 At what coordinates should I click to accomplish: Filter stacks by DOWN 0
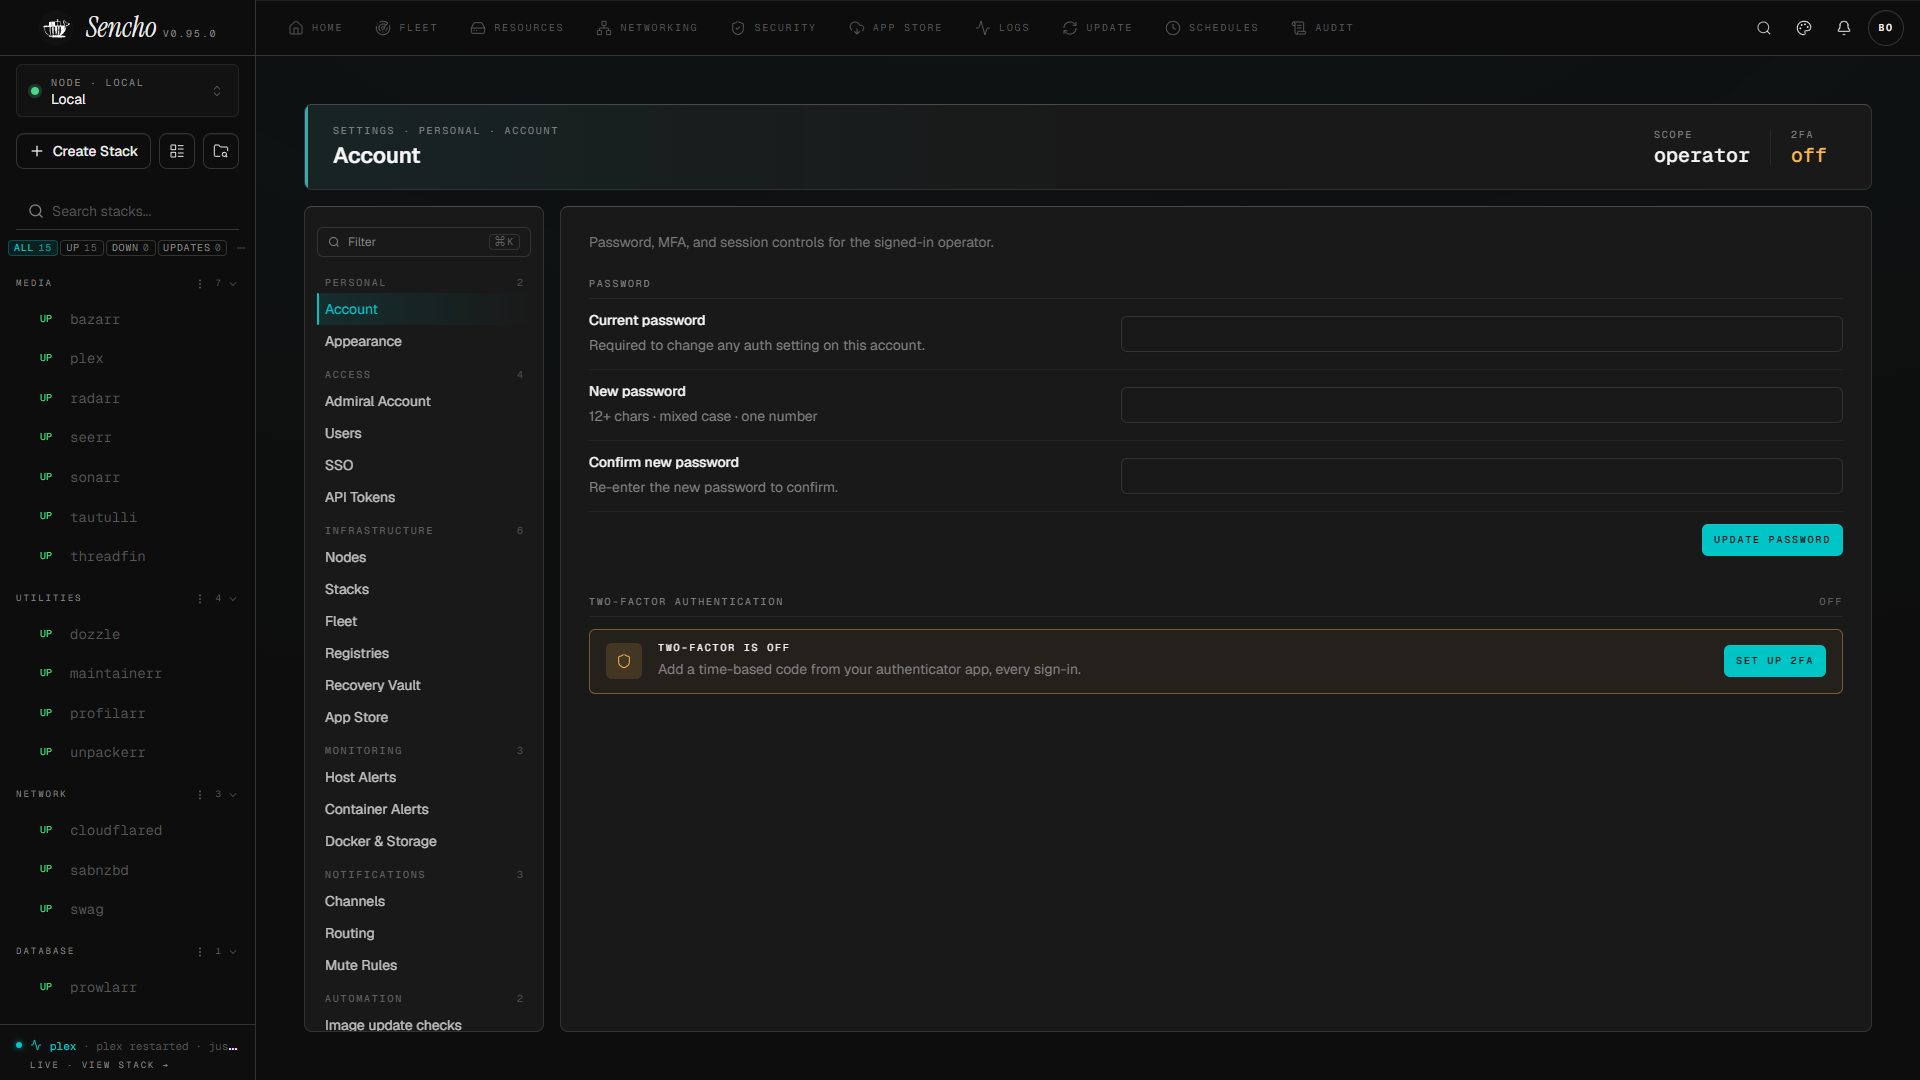(x=130, y=248)
